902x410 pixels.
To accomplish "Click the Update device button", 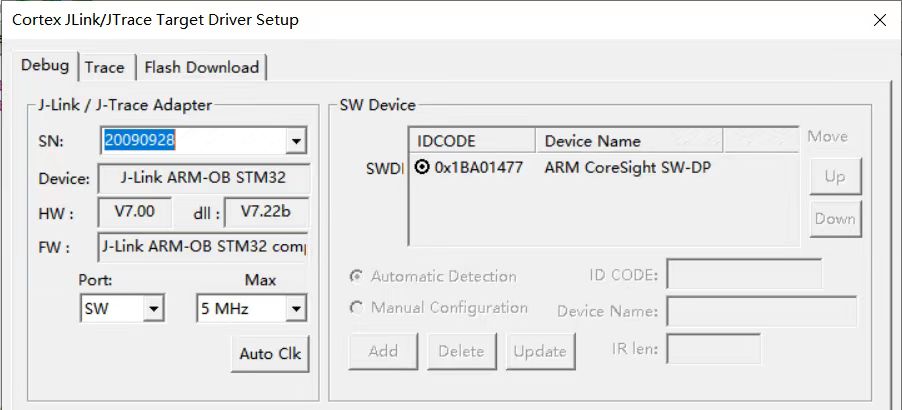I will [540, 351].
